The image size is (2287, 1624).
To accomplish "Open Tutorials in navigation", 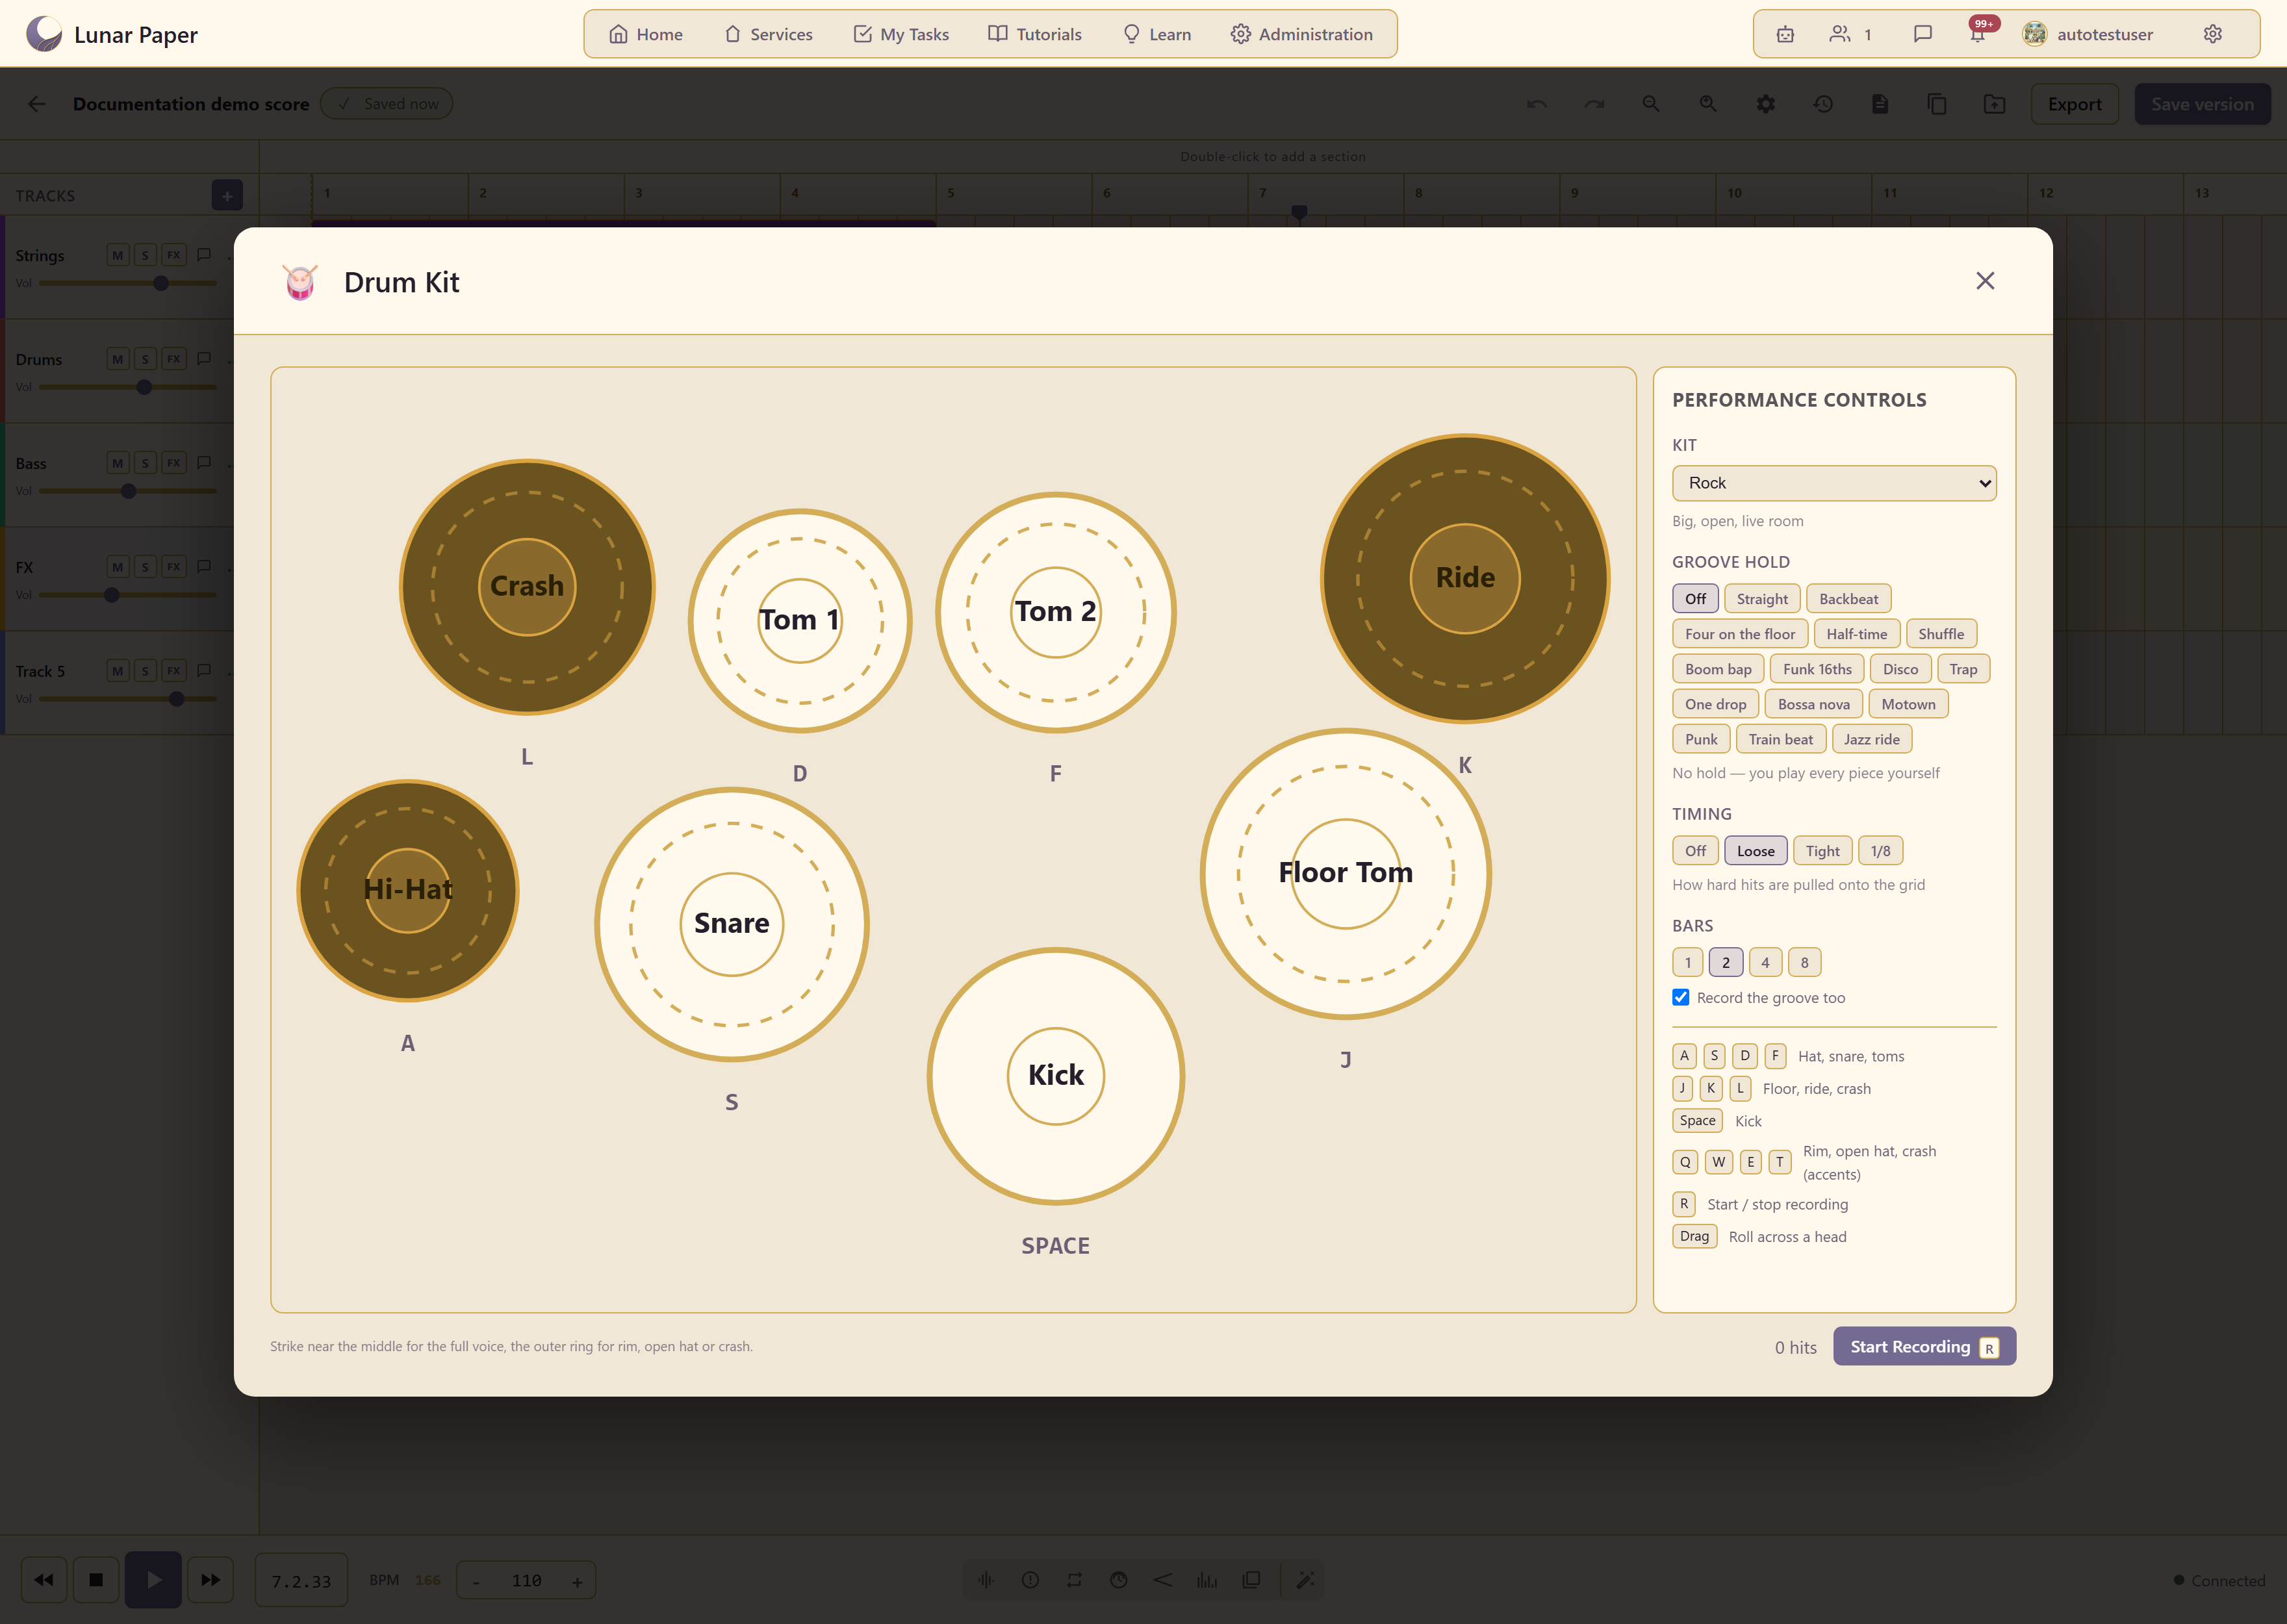I will (x=1035, y=34).
